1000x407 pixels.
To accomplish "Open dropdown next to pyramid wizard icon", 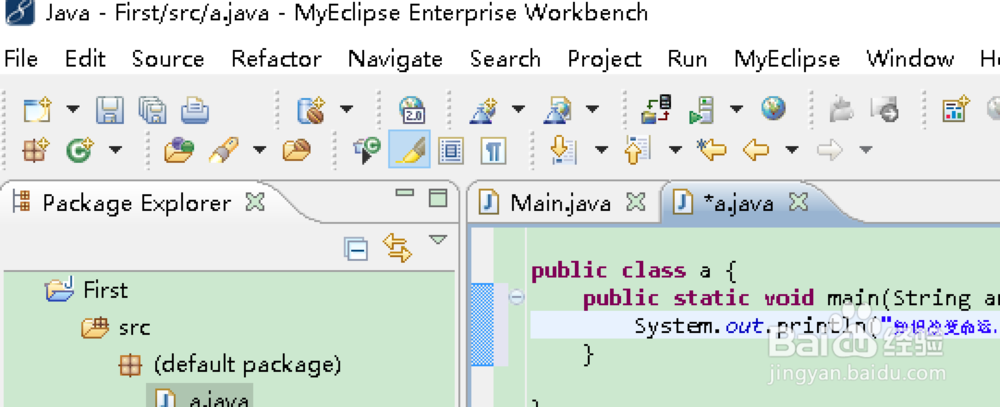I will 518,109.
